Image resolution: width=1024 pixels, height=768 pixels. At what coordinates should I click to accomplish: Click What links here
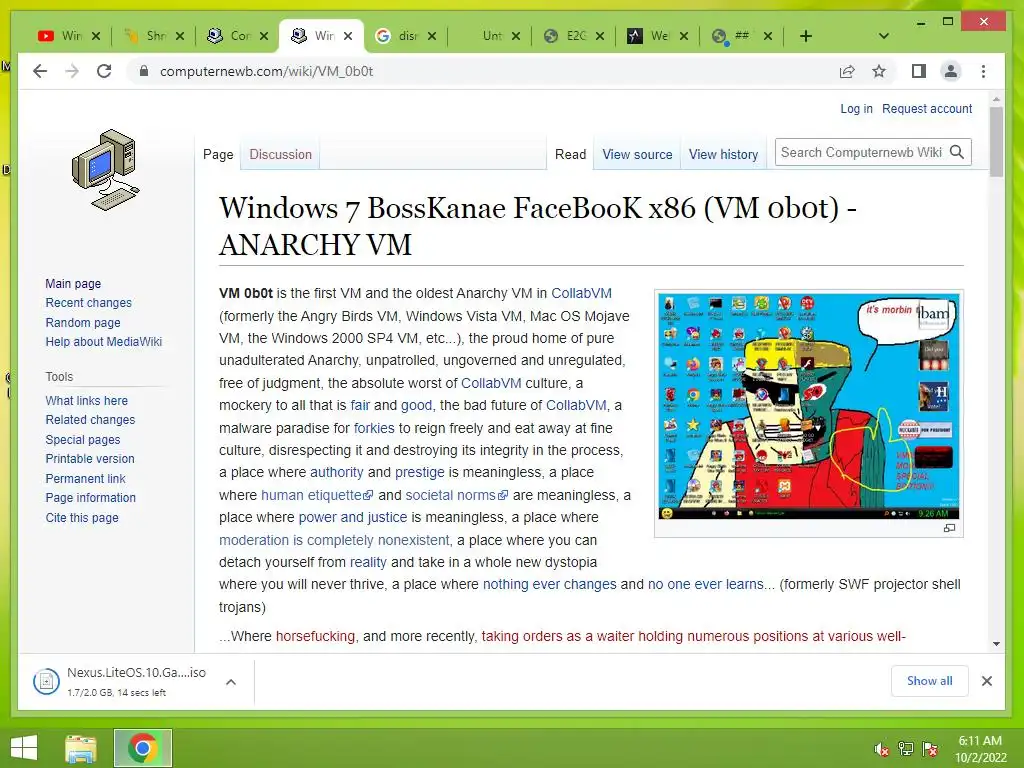(86, 400)
